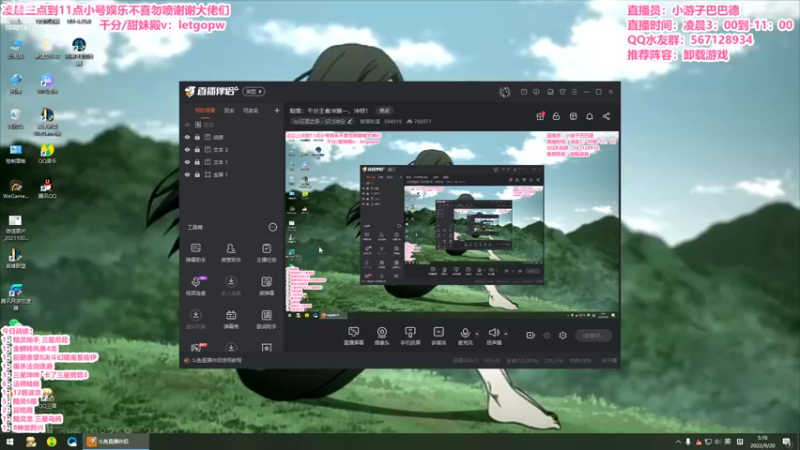Click the skin T-shirt icon in title bar

click(x=562, y=92)
